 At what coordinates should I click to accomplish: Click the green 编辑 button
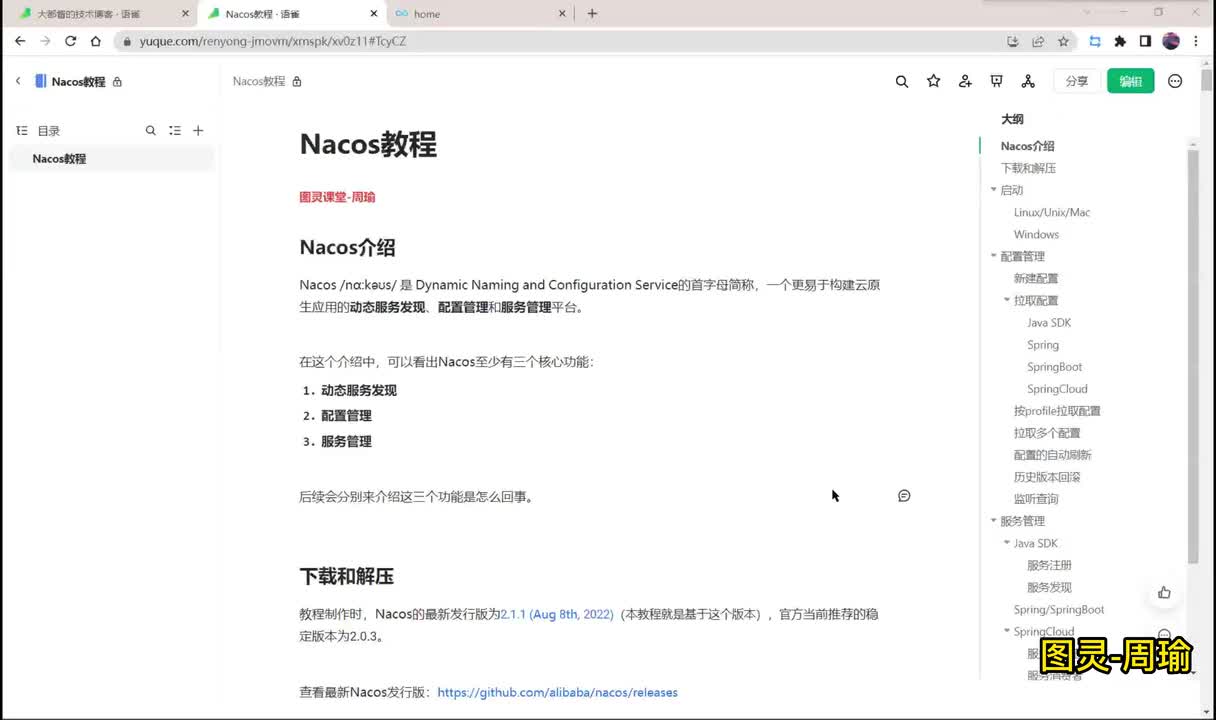coord(1131,81)
